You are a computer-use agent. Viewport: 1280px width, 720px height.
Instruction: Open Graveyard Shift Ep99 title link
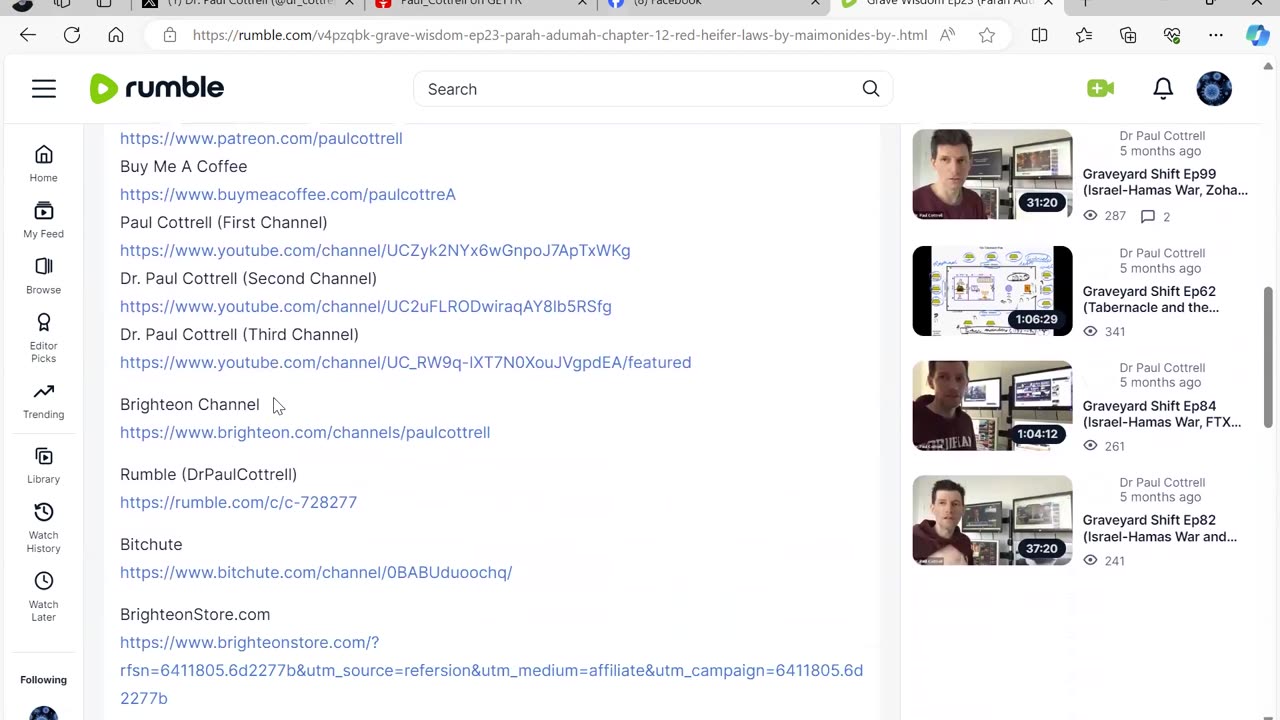click(x=1165, y=182)
